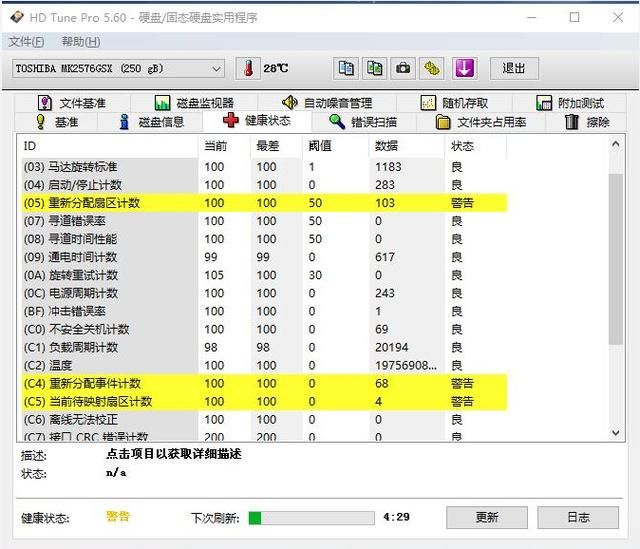Select row (C2) 温度
The height and width of the screenshot is (549, 640).
tap(264, 365)
